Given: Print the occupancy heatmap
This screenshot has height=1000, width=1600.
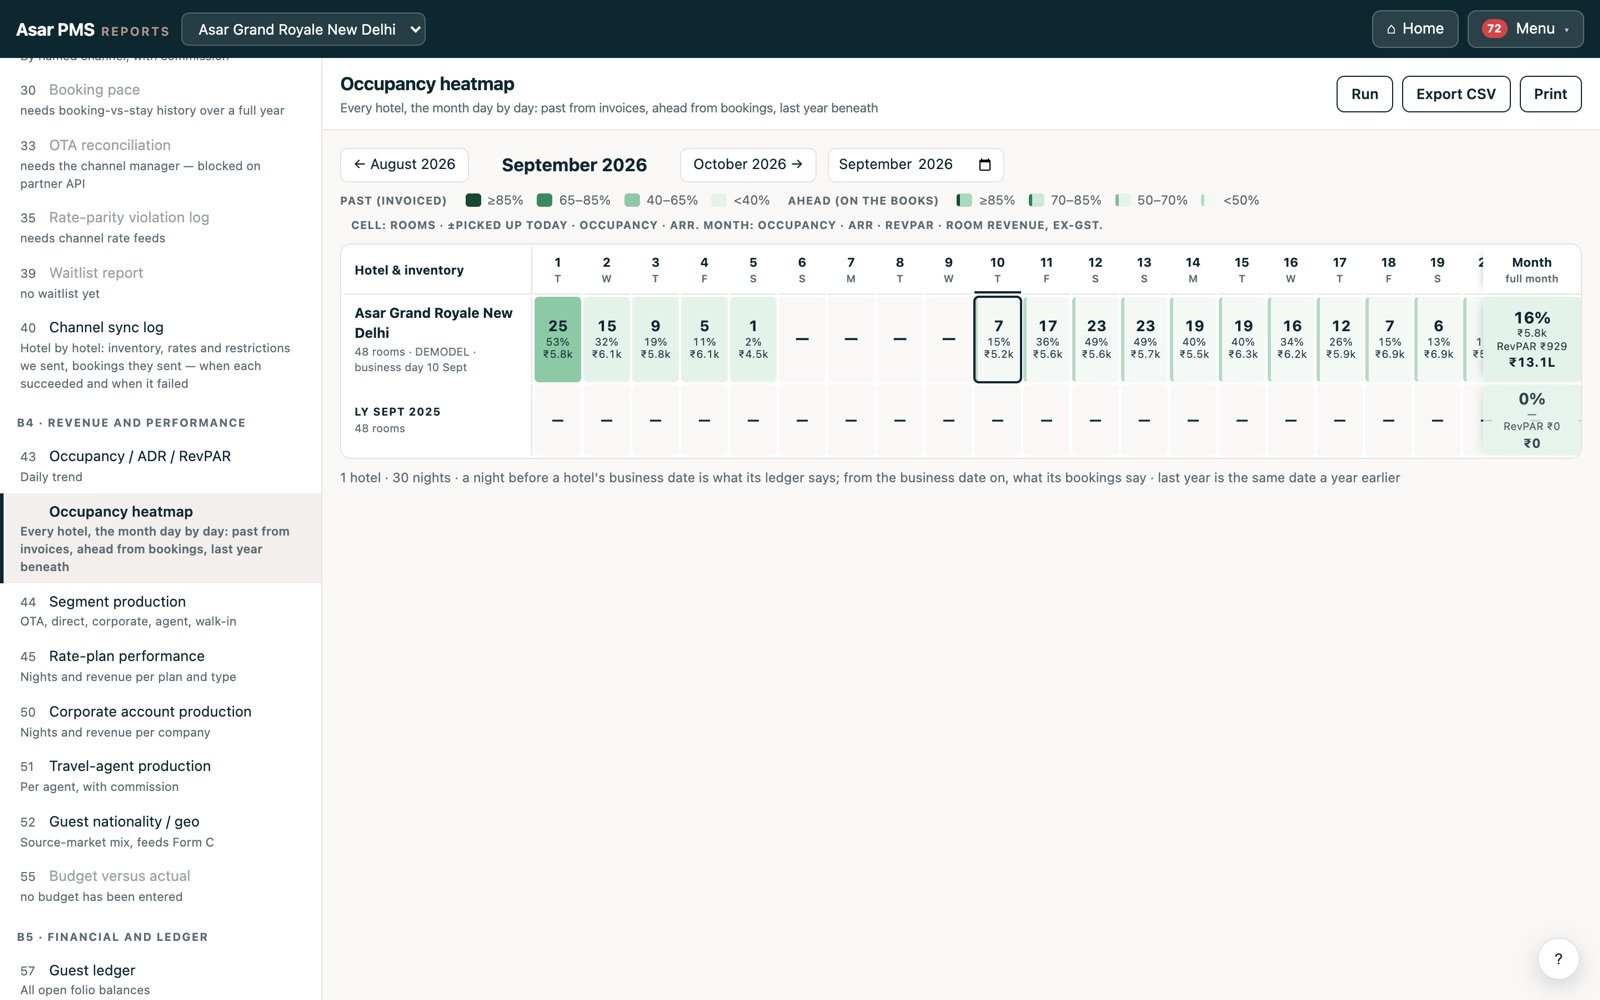Looking at the screenshot, I should [1550, 94].
